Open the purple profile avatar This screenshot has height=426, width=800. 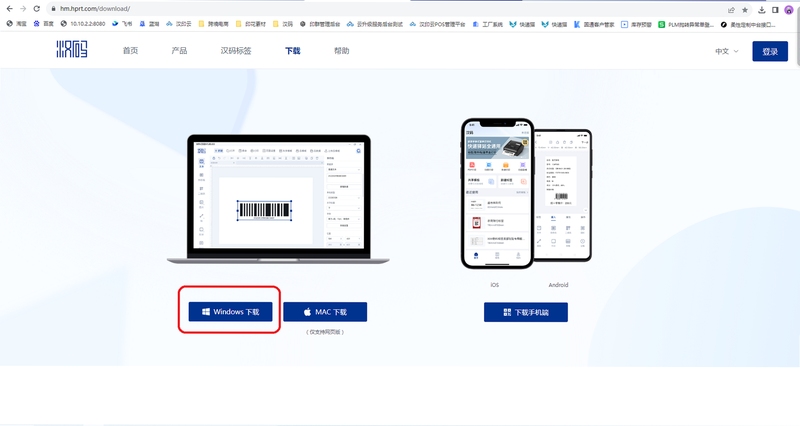coord(789,10)
